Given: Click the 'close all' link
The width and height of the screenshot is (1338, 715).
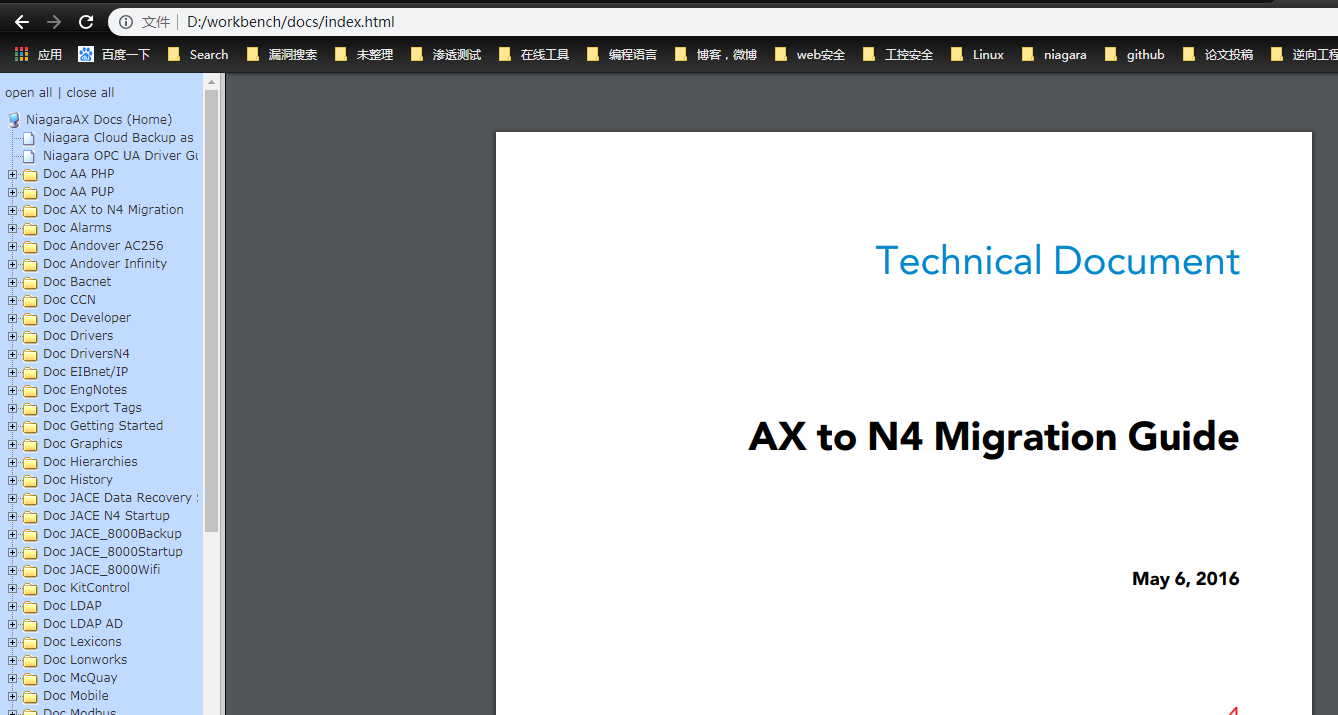Looking at the screenshot, I should [x=90, y=93].
